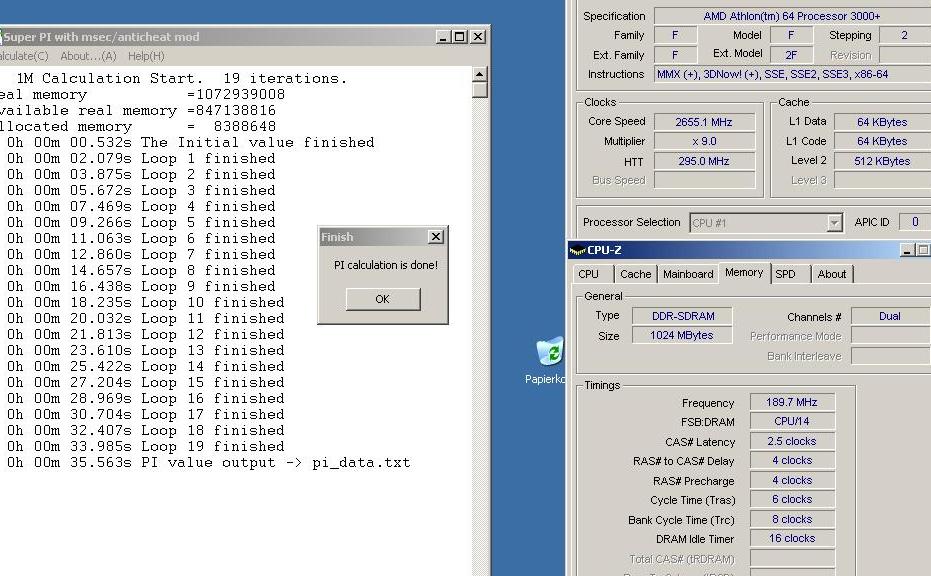This screenshot has width=931, height=576.
Task: Click the allocated memory 8388648 line
Action: point(138,126)
